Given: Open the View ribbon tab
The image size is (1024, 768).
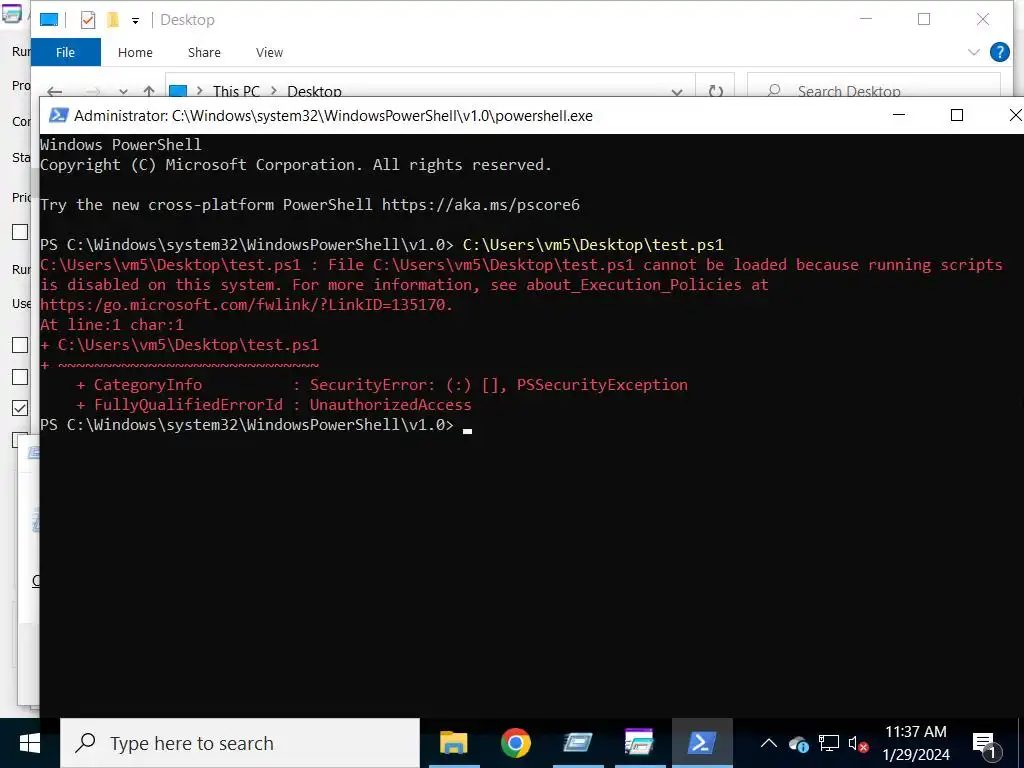Looking at the screenshot, I should 269,52.
